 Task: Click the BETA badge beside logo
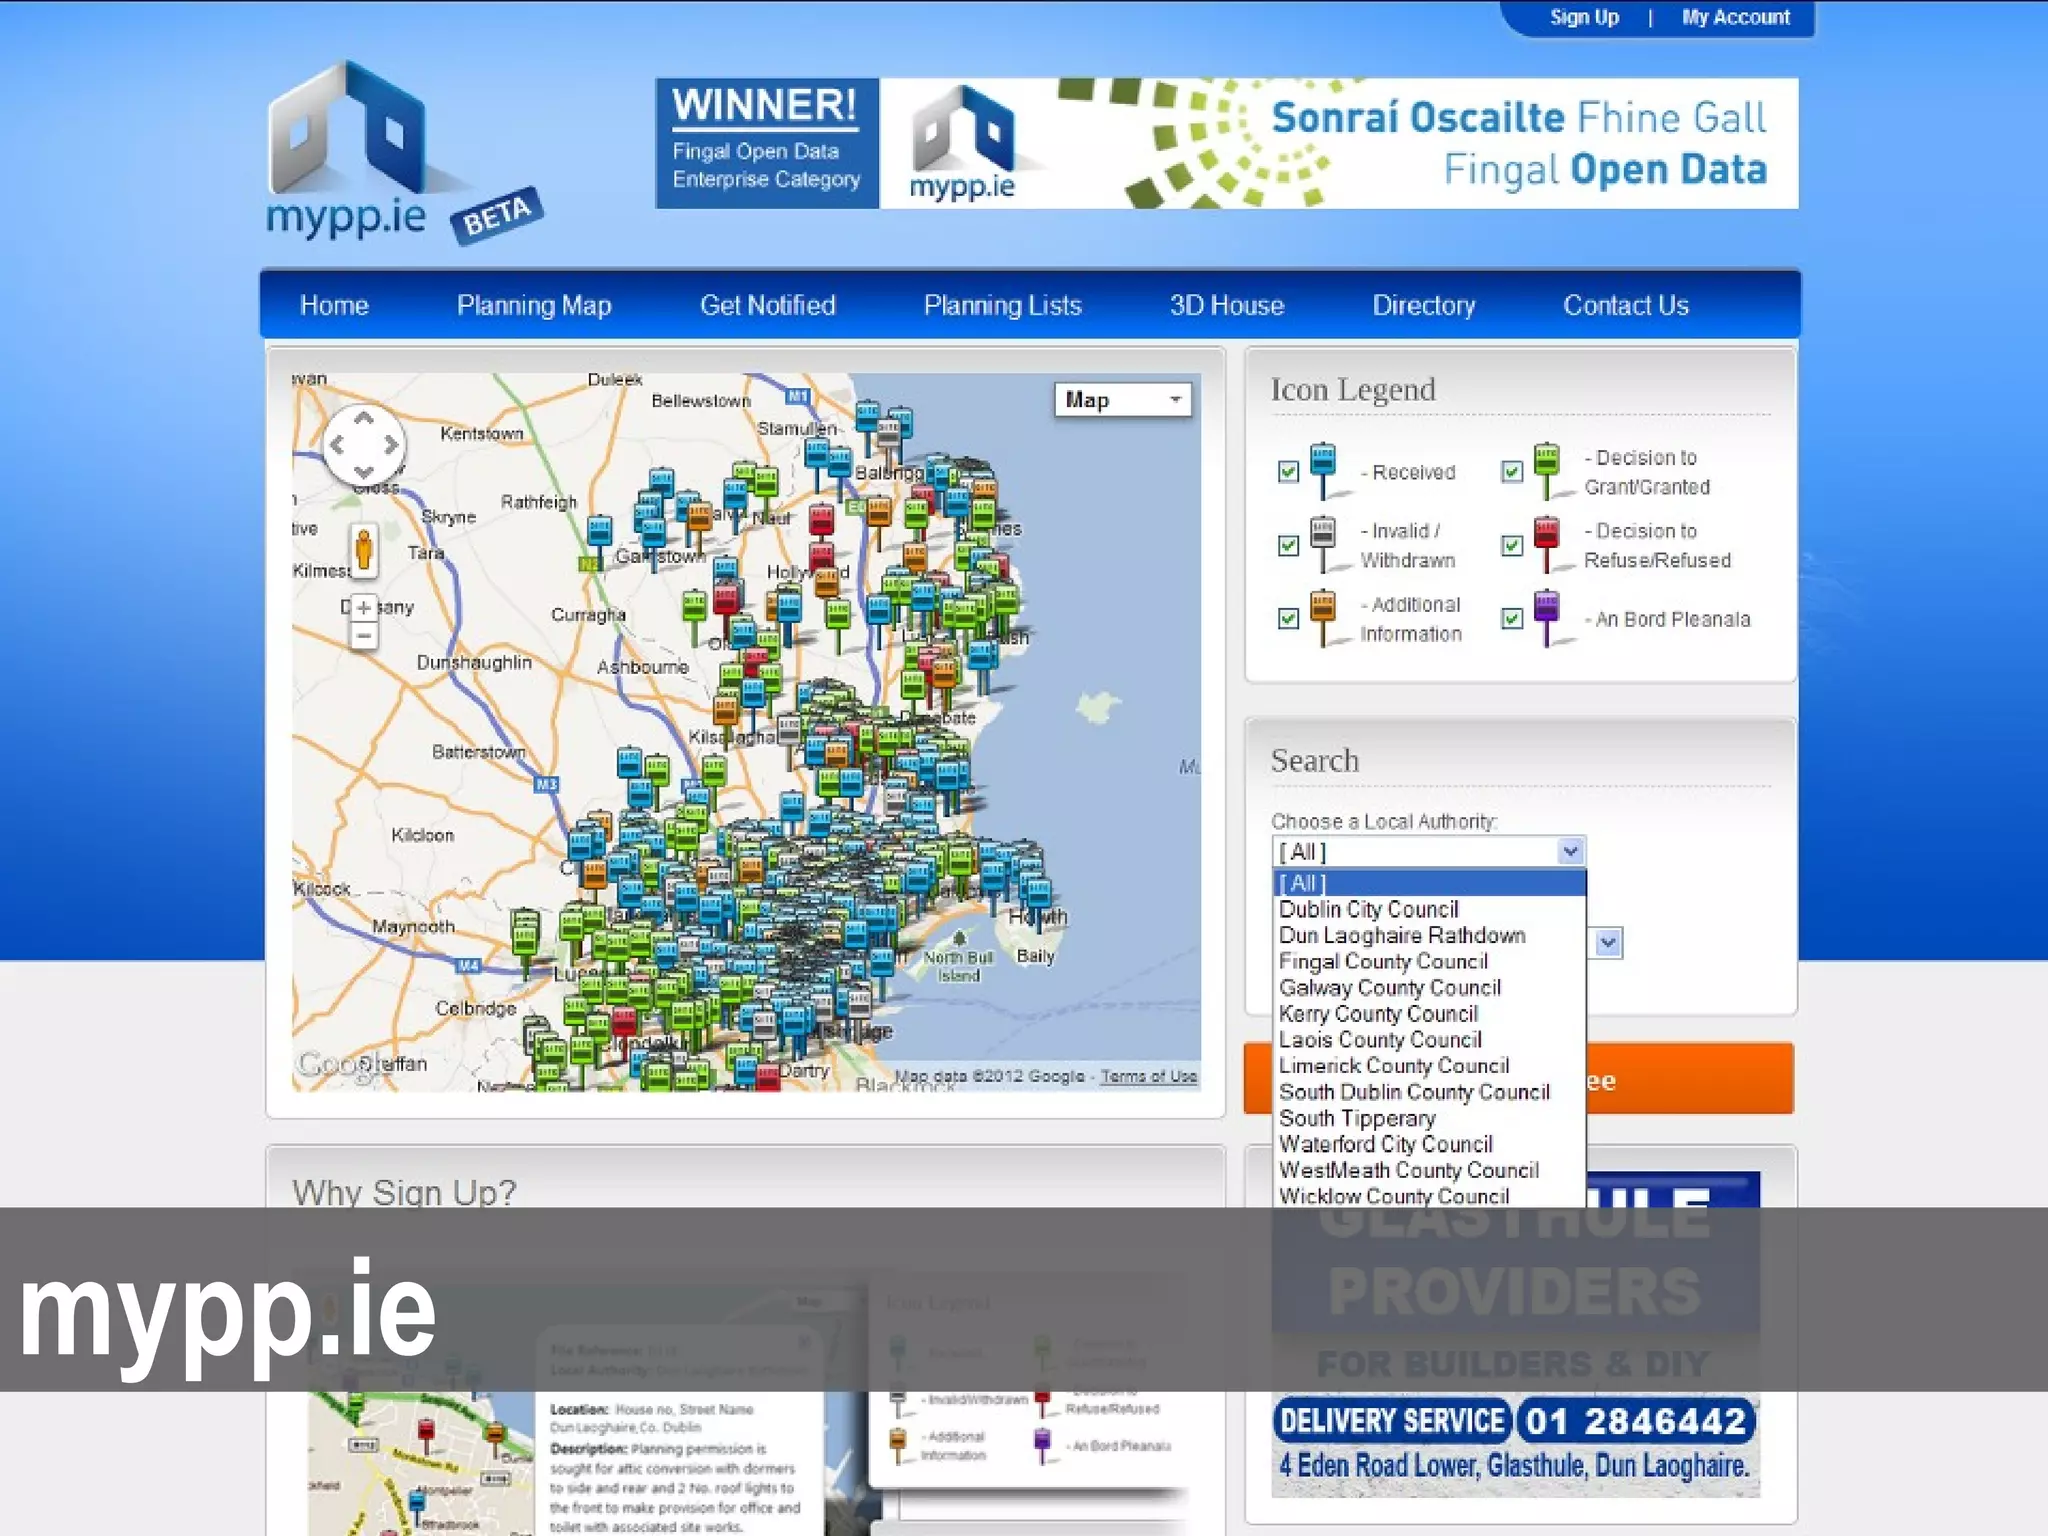tap(497, 215)
